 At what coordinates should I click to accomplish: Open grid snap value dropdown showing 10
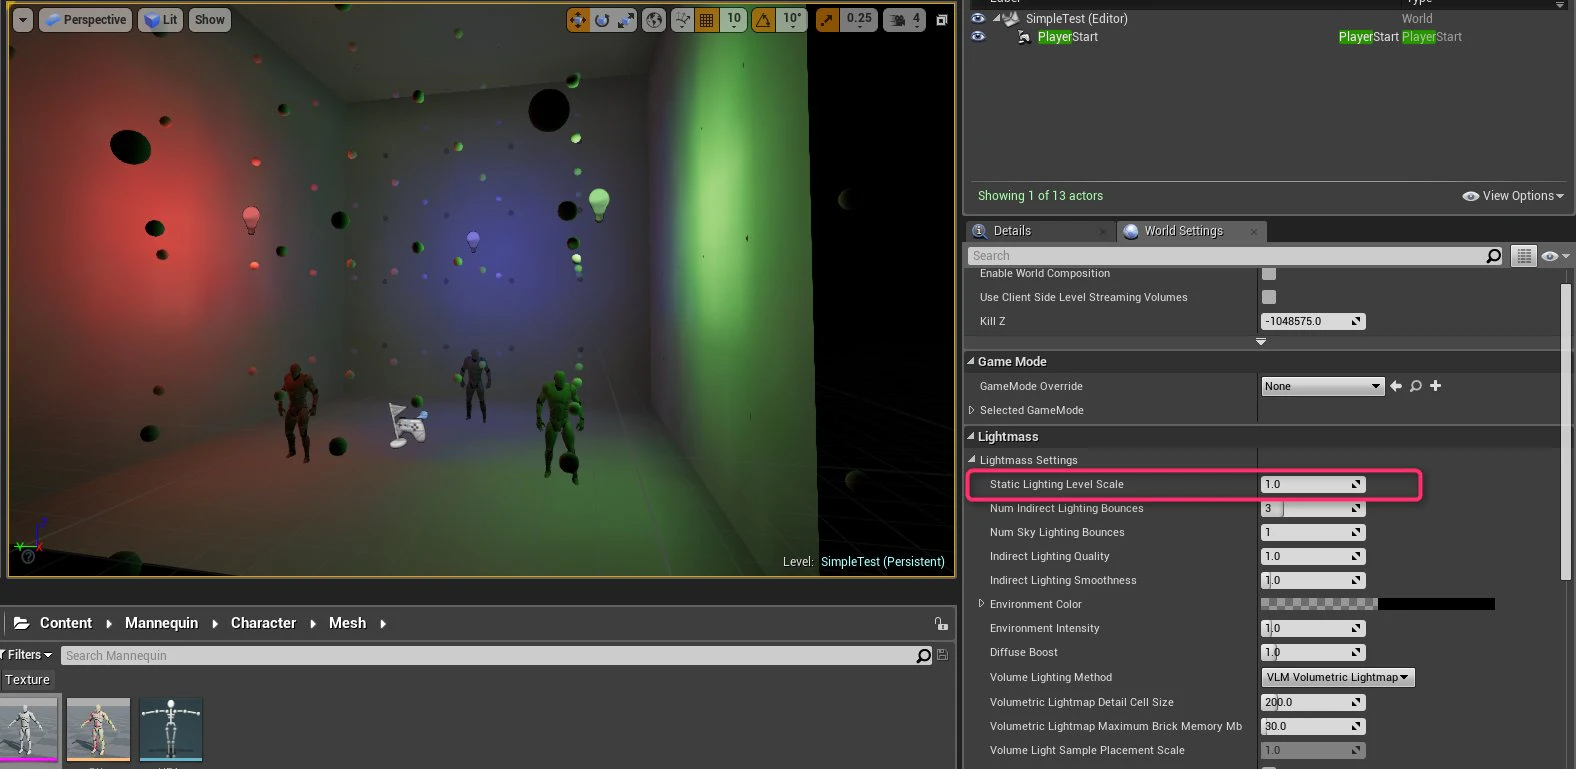point(734,20)
